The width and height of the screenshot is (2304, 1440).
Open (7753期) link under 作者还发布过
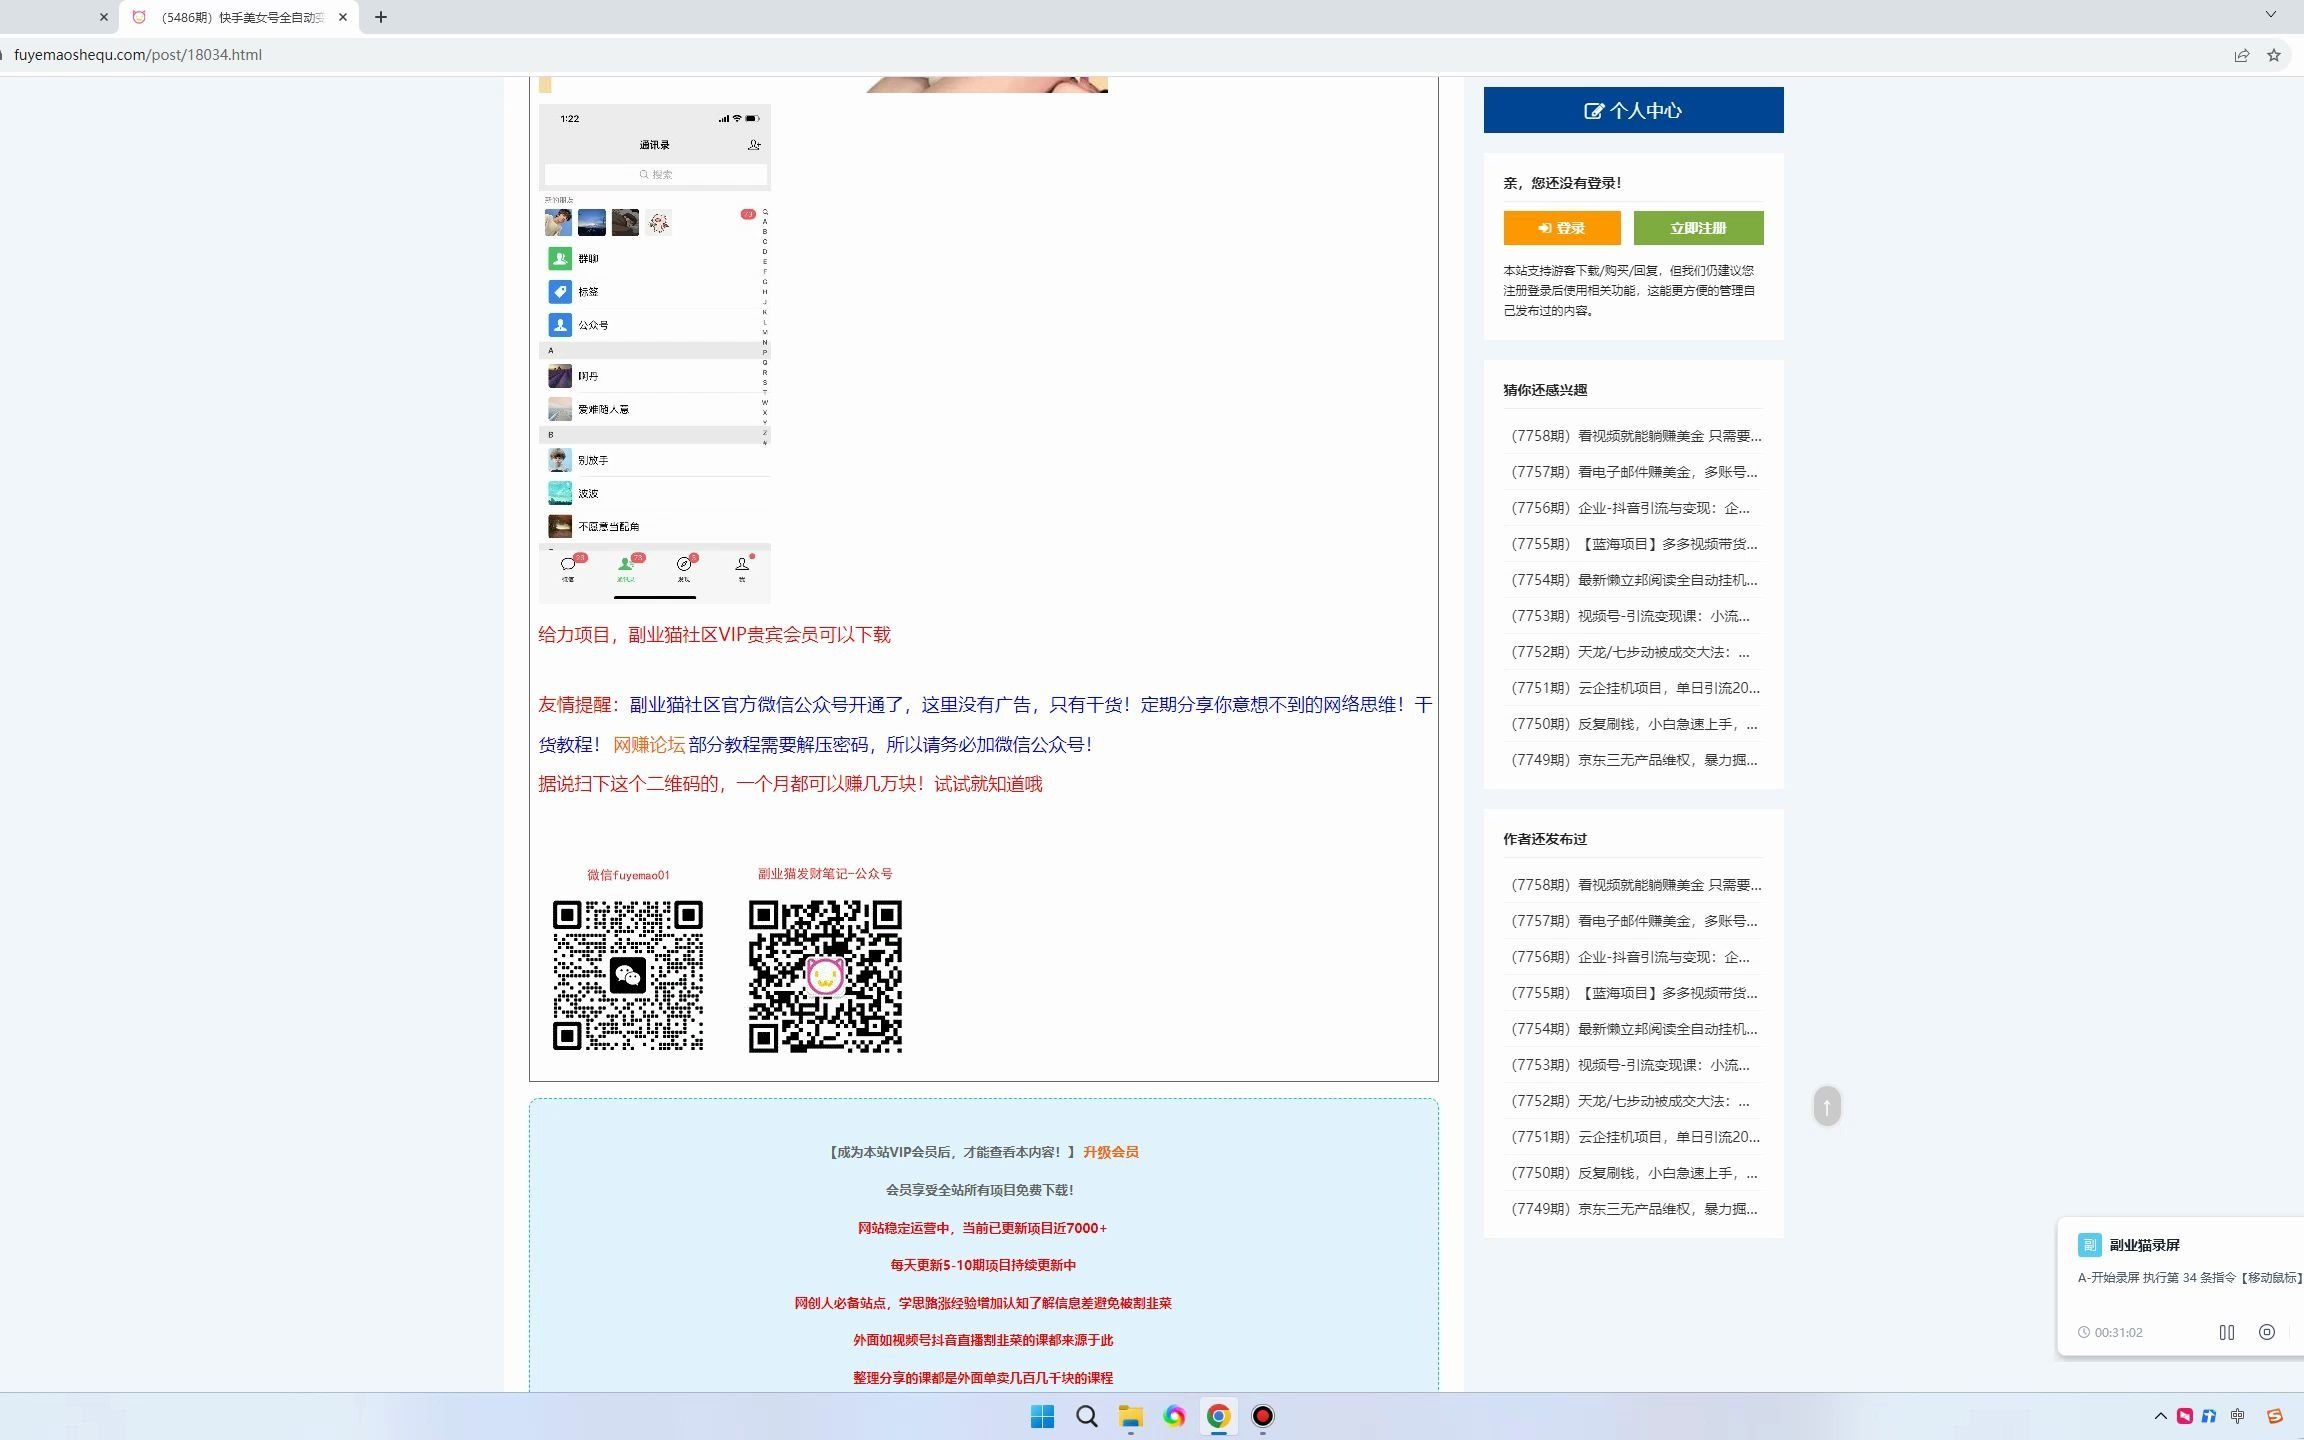pyautogui.click(x=1630, y=1065)
